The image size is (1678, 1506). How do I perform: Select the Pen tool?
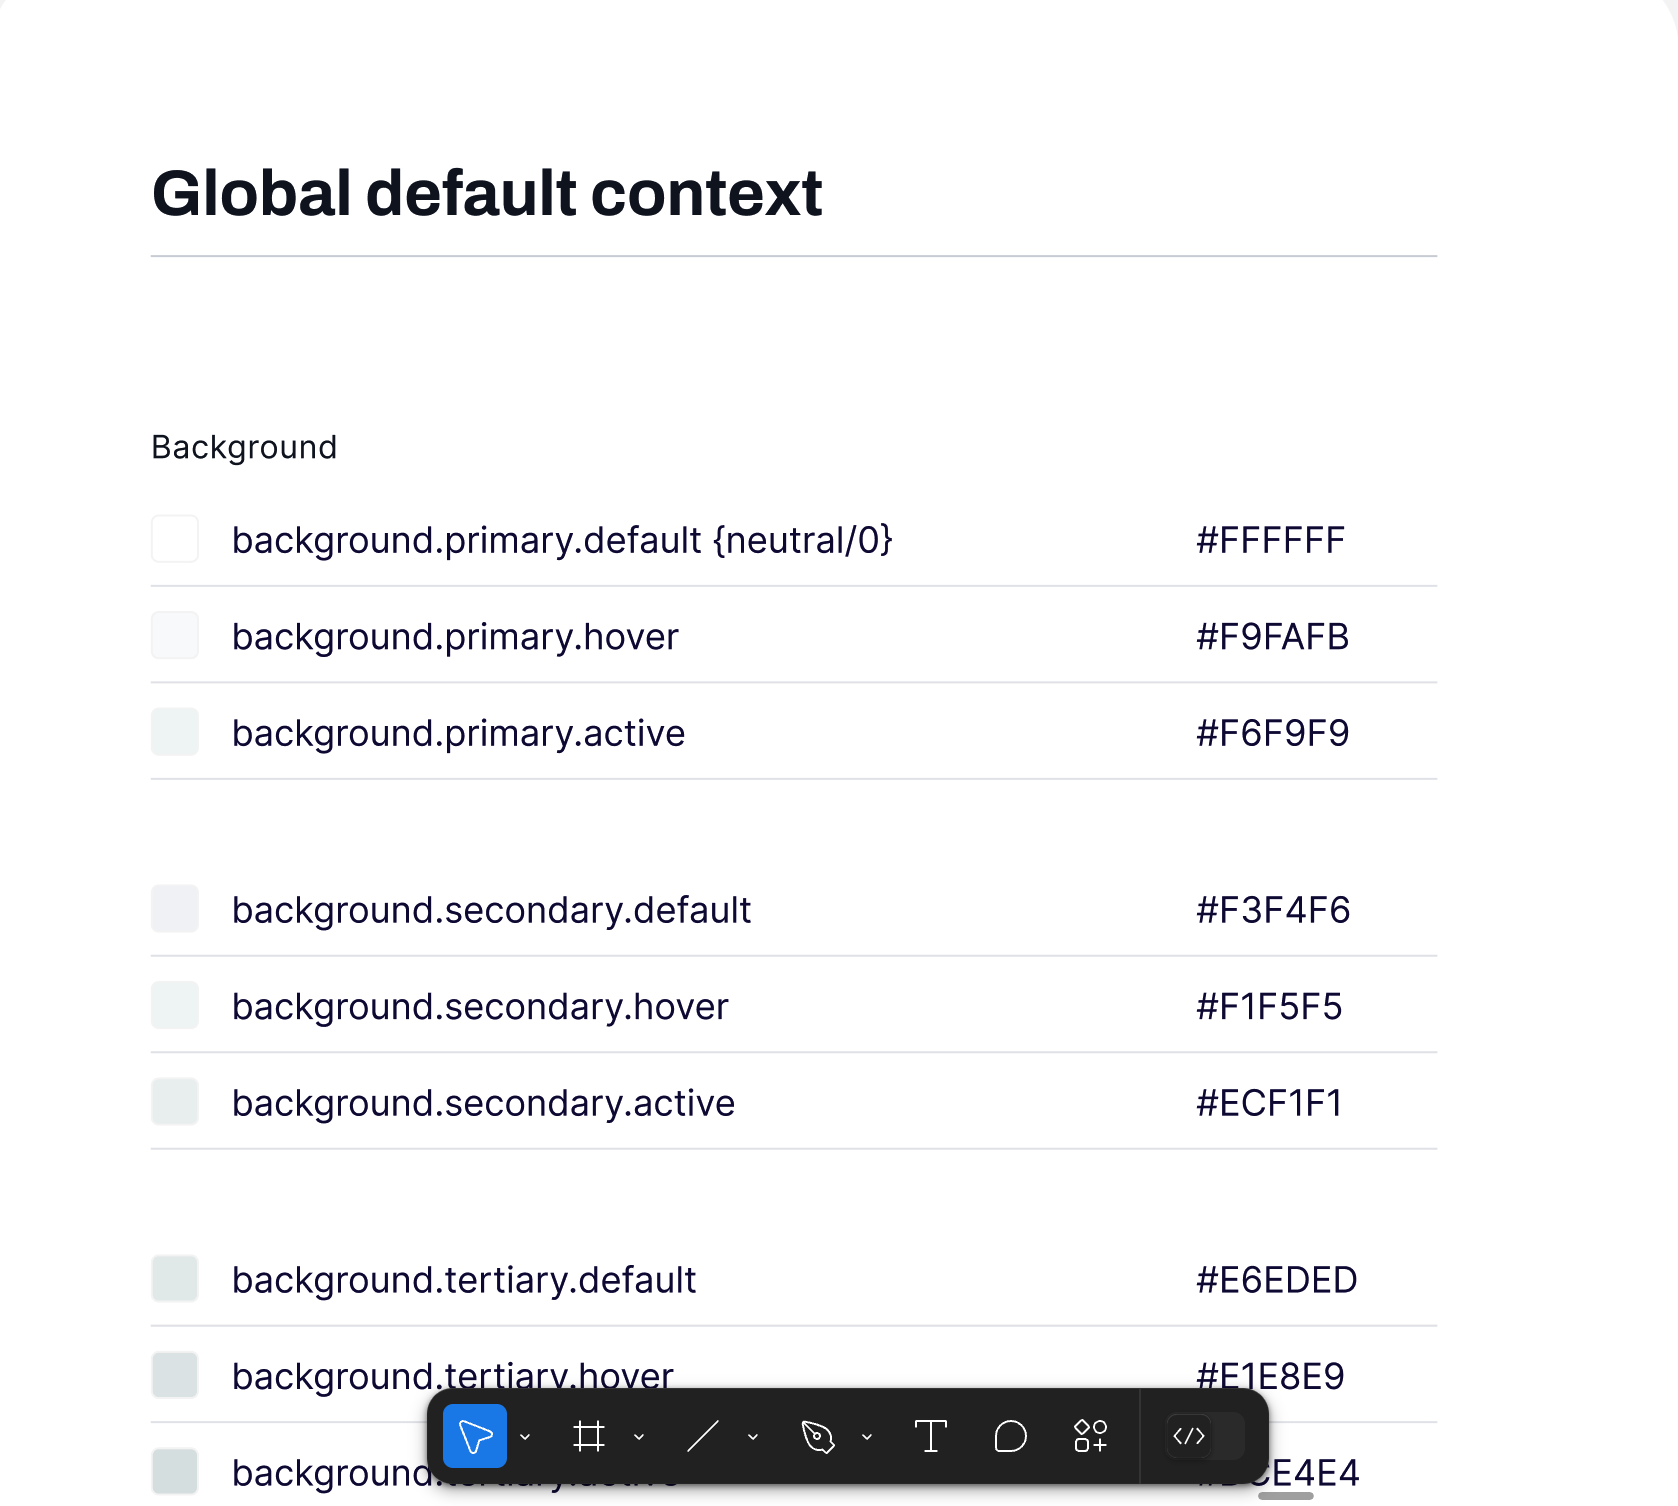(x=818, y=1436)
